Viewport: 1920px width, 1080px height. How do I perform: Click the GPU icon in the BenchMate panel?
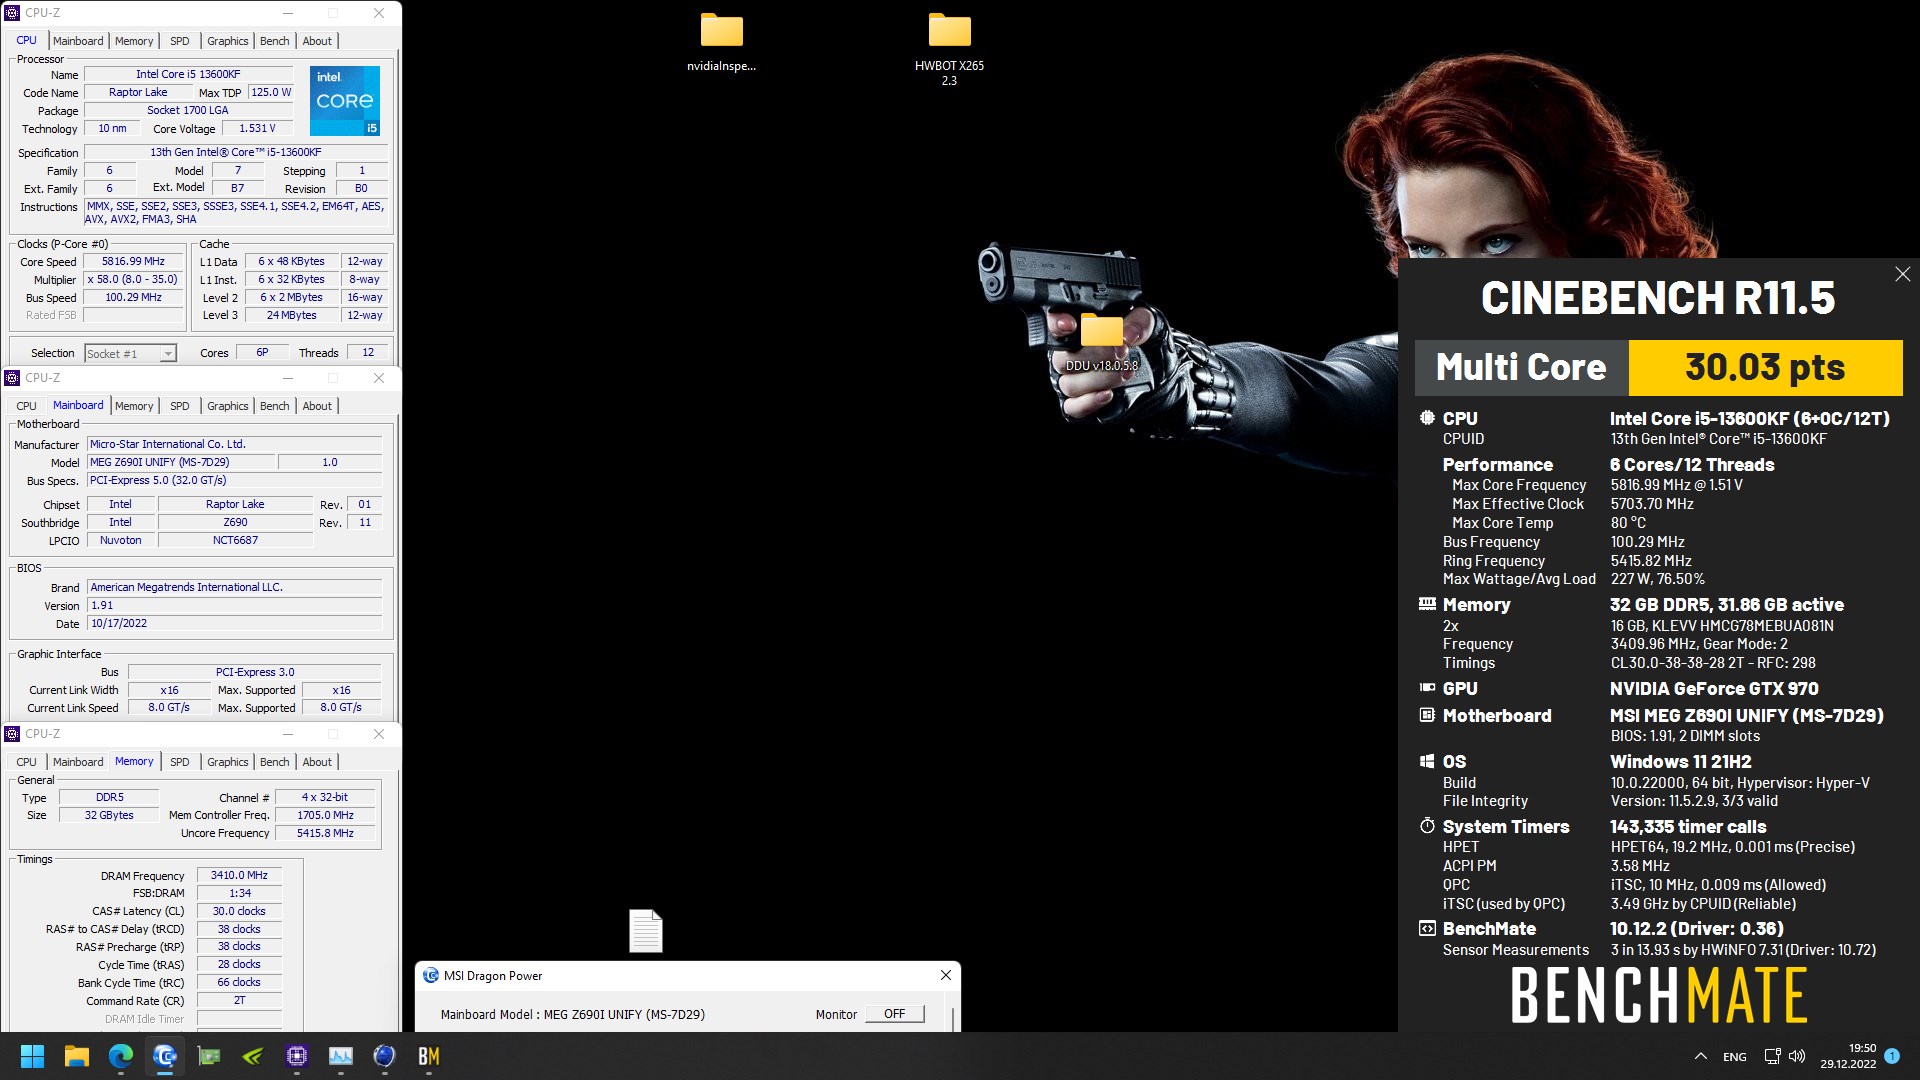click(x=1427, y=688)
